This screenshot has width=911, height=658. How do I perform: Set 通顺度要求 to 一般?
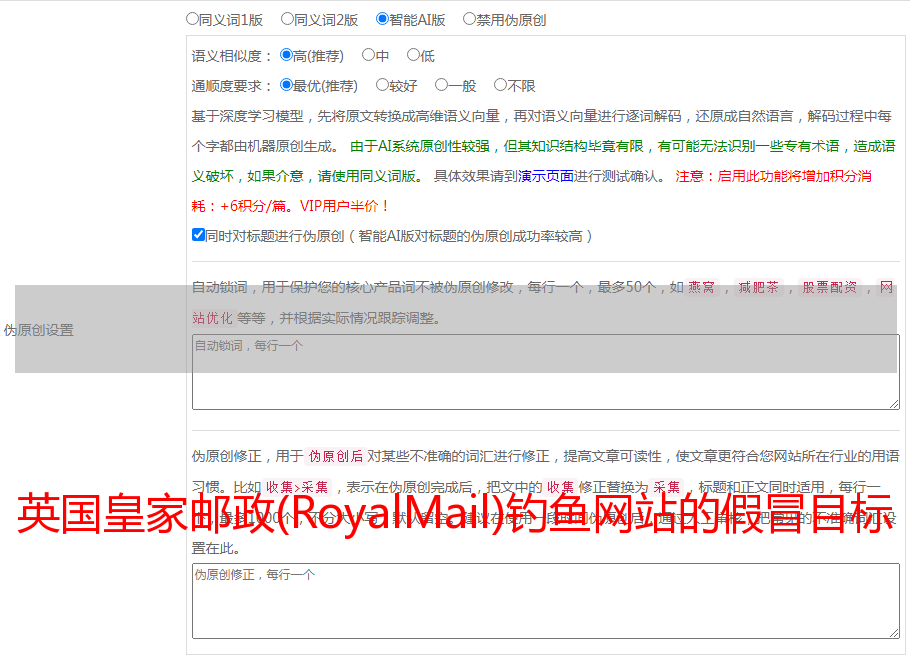click(x=441, y=85)
